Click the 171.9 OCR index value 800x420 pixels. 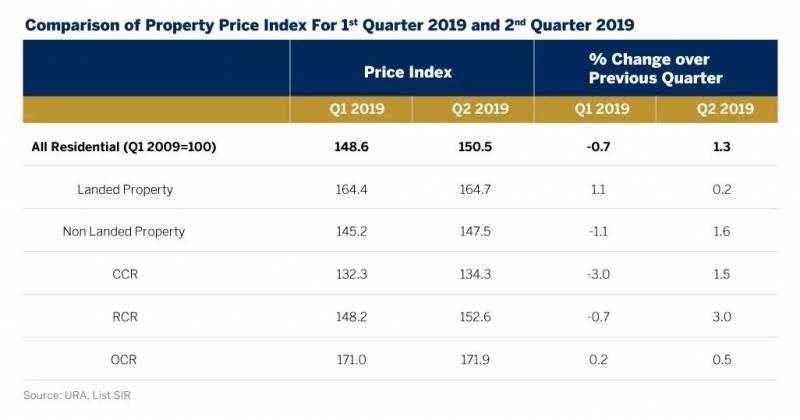pos(473,357)
